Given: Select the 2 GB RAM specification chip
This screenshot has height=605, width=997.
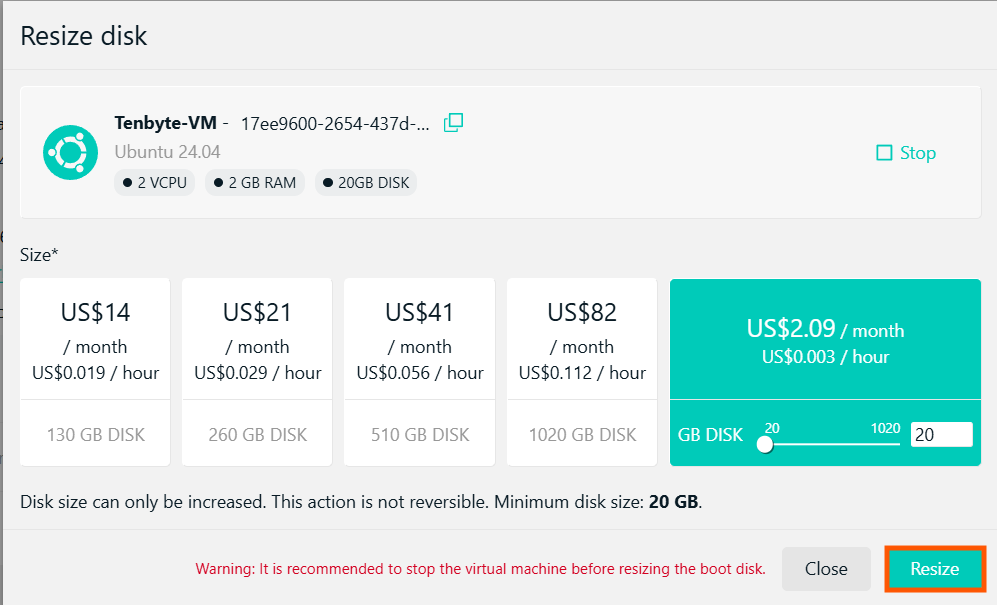Looking at the screenshot, I should pos(255,182).
